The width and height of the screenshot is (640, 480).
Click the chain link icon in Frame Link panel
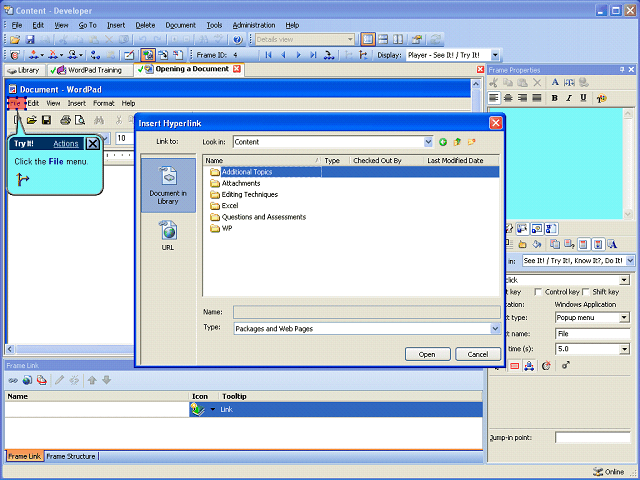(13, 380)
